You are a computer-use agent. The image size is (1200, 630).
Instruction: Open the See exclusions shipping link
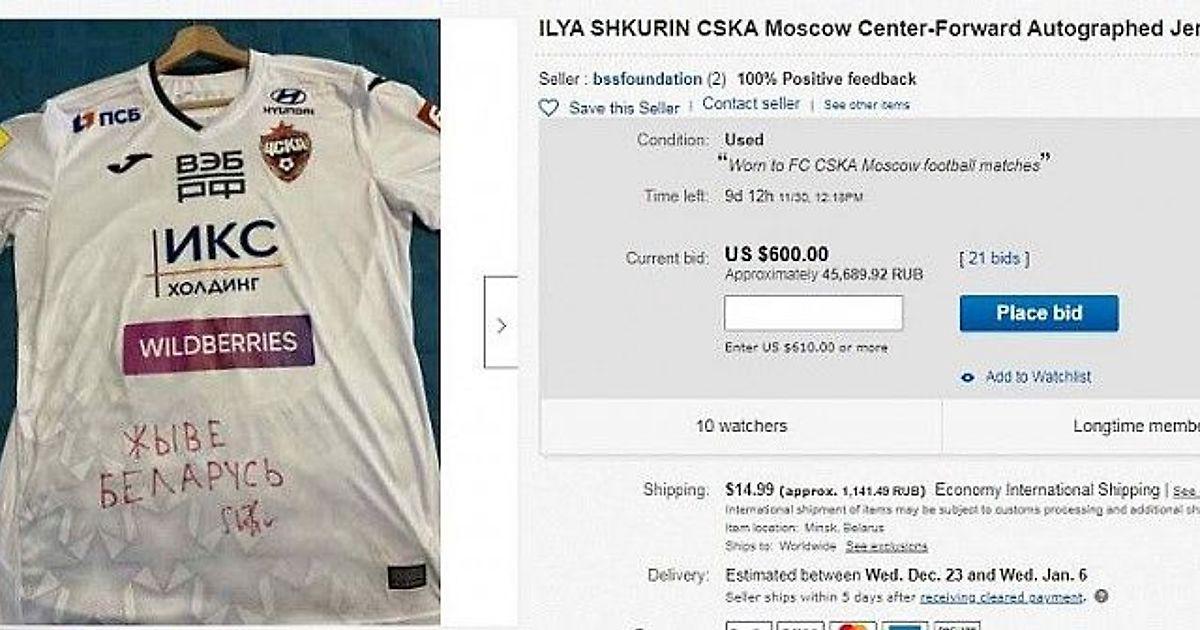(x=886, y=546)
